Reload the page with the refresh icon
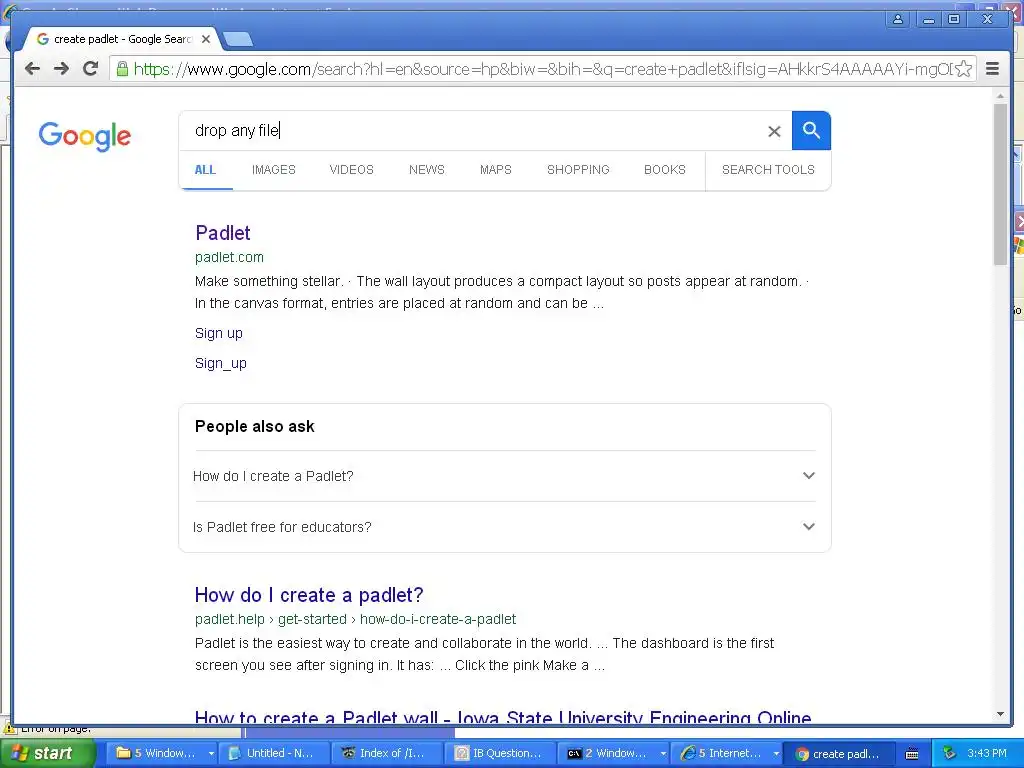The width and height of the screenshot is (1024, 768). coord(91,69)
